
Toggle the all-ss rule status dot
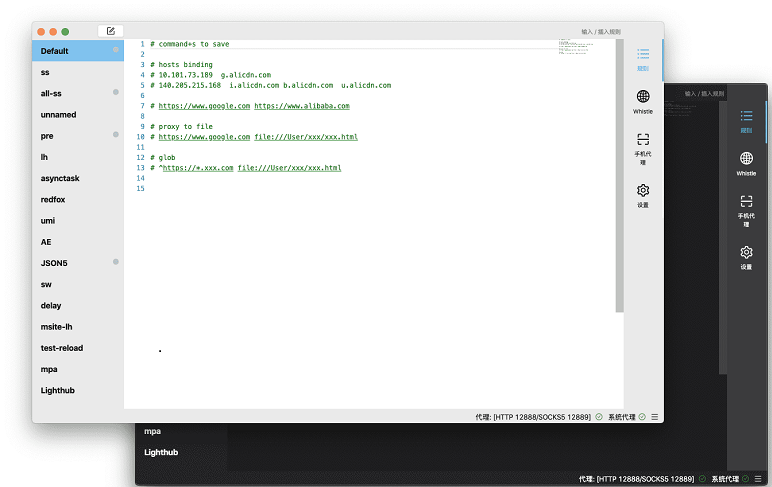(x=116, y=93)
